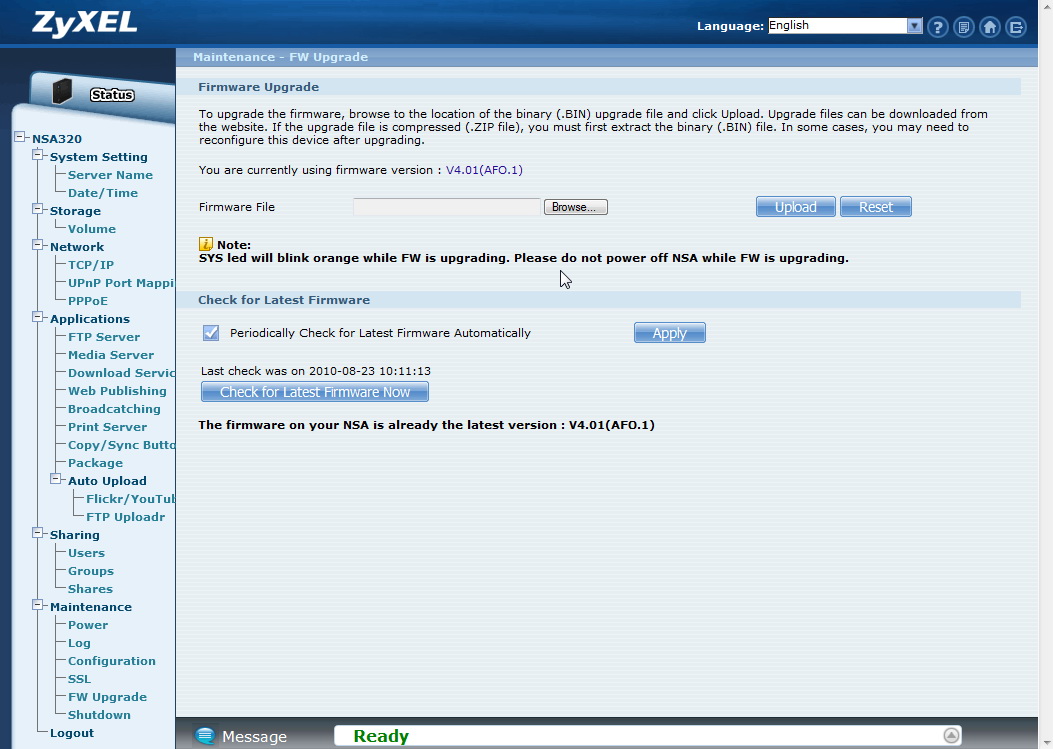The height and width of the screenshot is (749, 1053).
Task: Open Users under Sharing
Action: click(86, 553)
